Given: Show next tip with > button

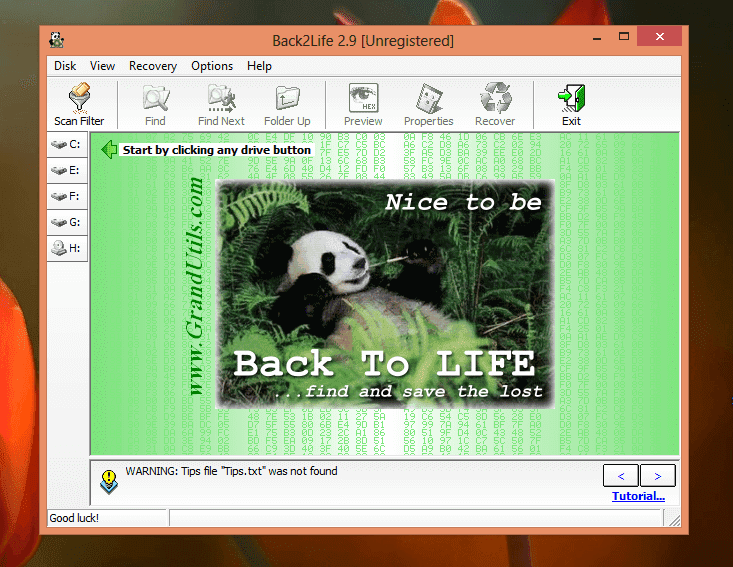Looking at the screenshot, I should [x=658, y=476].
